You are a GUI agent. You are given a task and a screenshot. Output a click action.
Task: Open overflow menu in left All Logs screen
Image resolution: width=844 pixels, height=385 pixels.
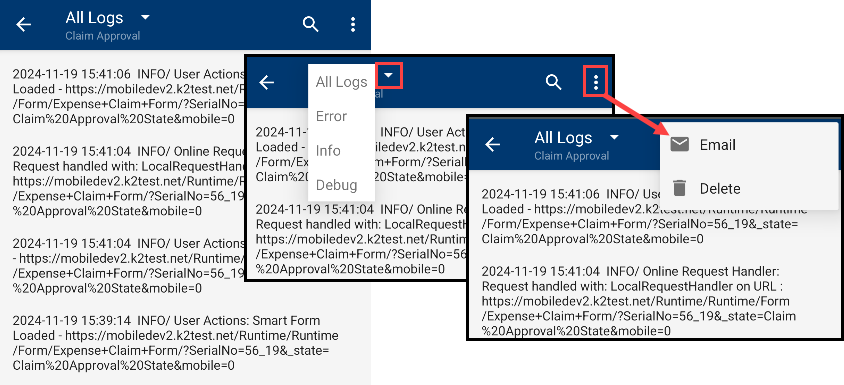(353, 24)
